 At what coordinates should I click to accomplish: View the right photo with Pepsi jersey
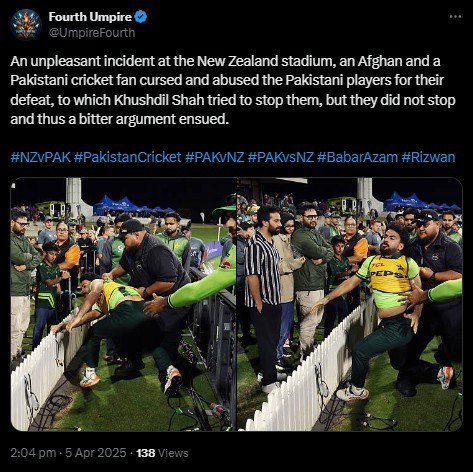point(350,304)
